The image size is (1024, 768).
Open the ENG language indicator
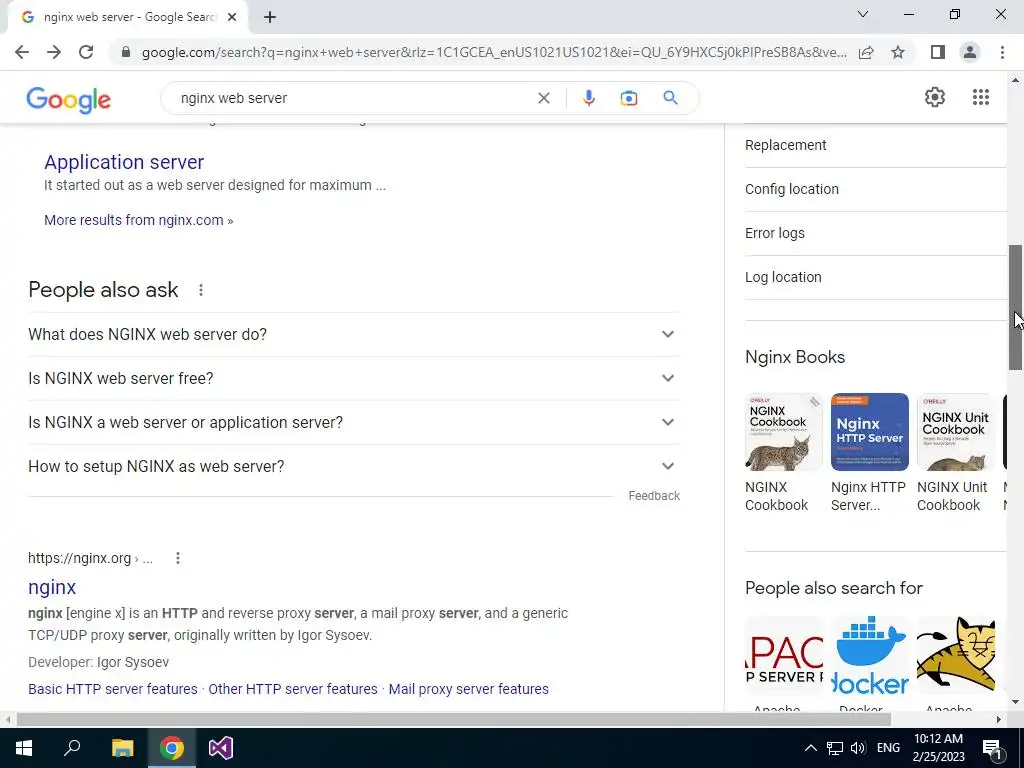tap(888, 748)
